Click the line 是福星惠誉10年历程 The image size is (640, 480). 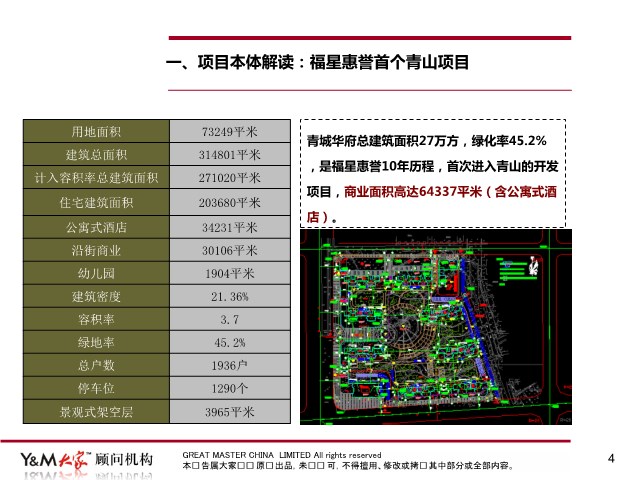coord(377,166)
